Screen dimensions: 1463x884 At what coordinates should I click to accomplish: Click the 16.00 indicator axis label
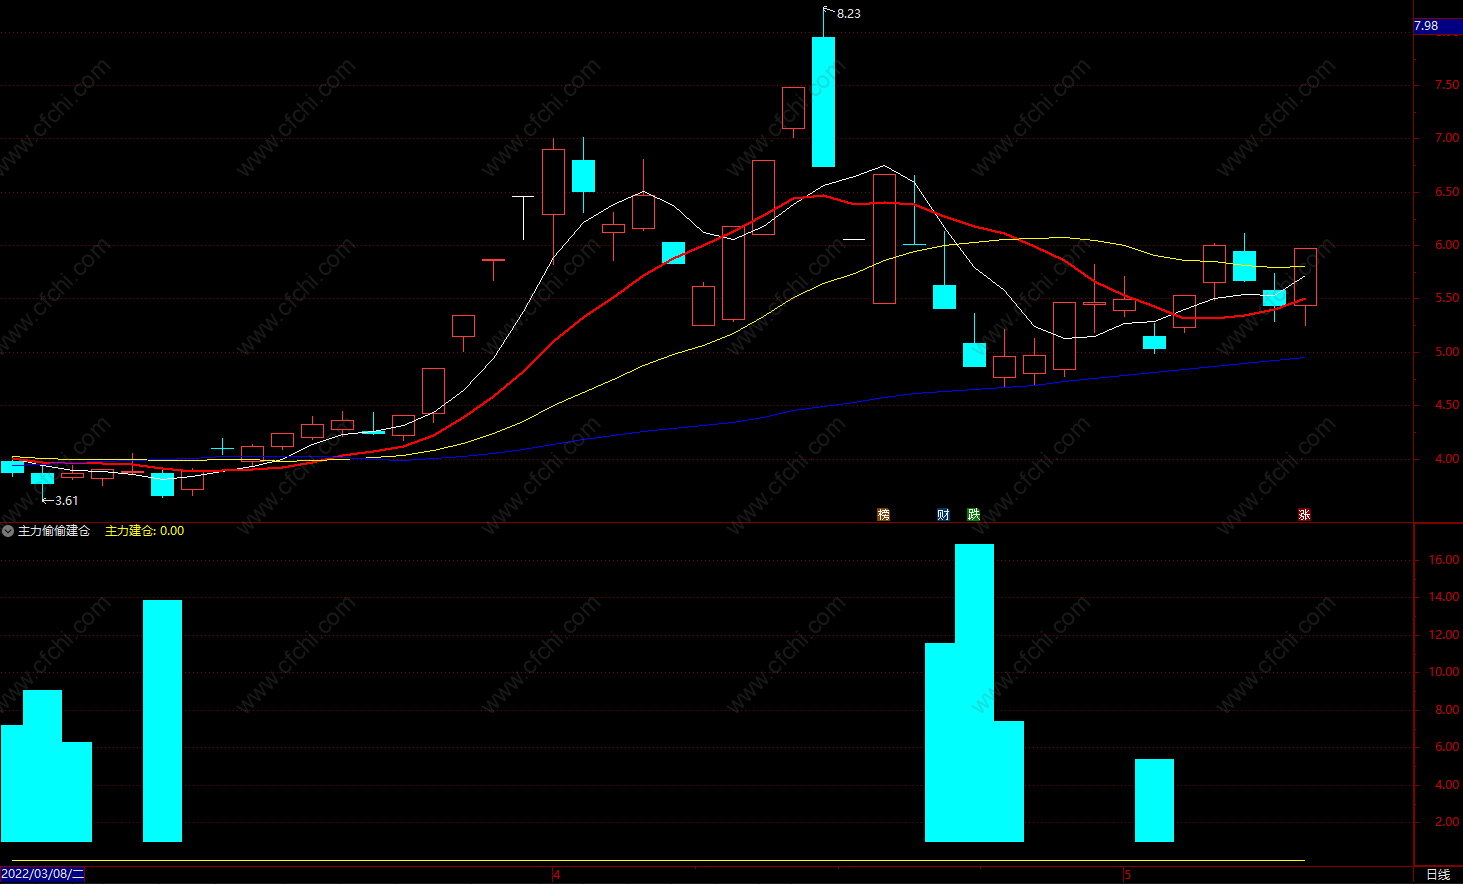[x=1444, y=560]
